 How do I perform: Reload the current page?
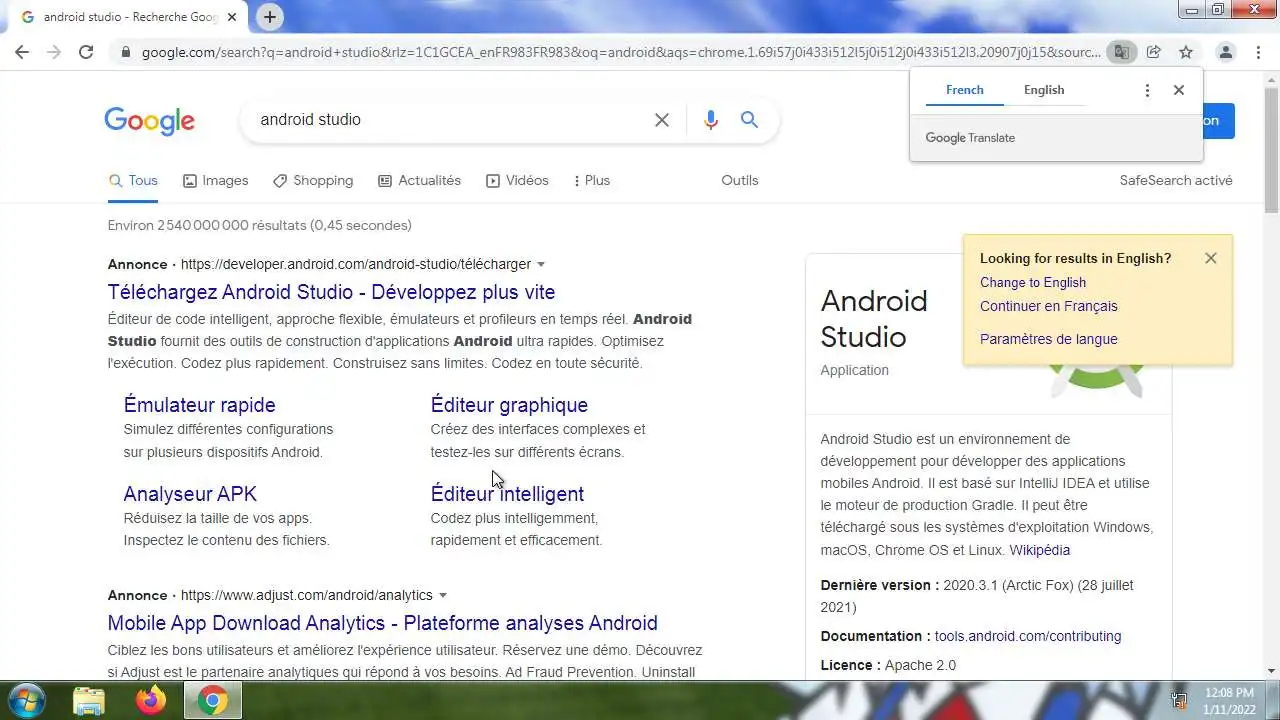pos(86,52)
